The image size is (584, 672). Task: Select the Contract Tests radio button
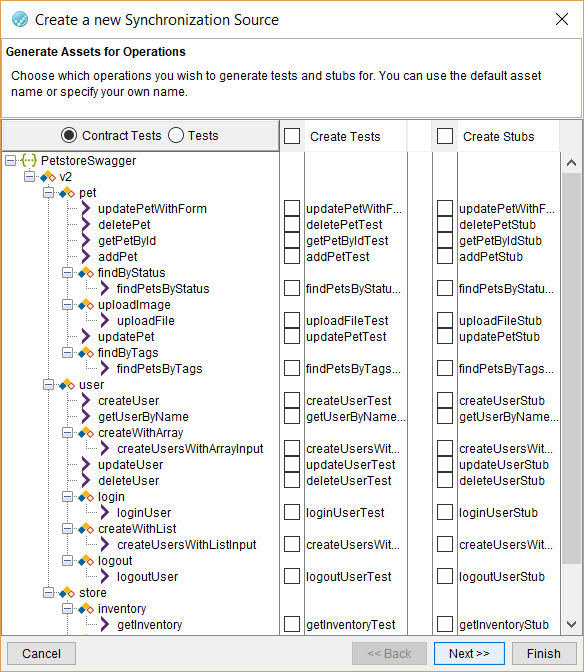coord(69,135)
